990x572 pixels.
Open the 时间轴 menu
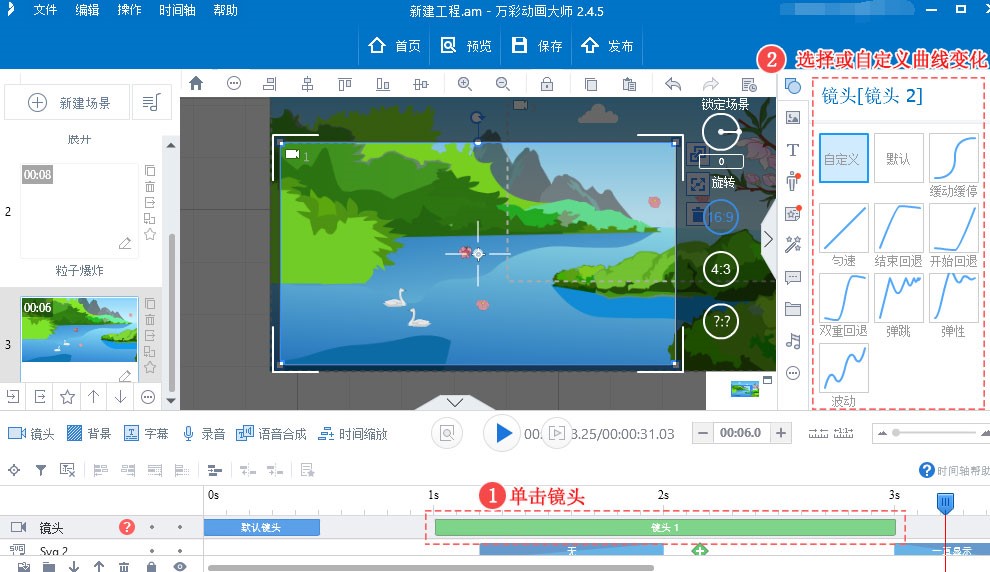178,11
